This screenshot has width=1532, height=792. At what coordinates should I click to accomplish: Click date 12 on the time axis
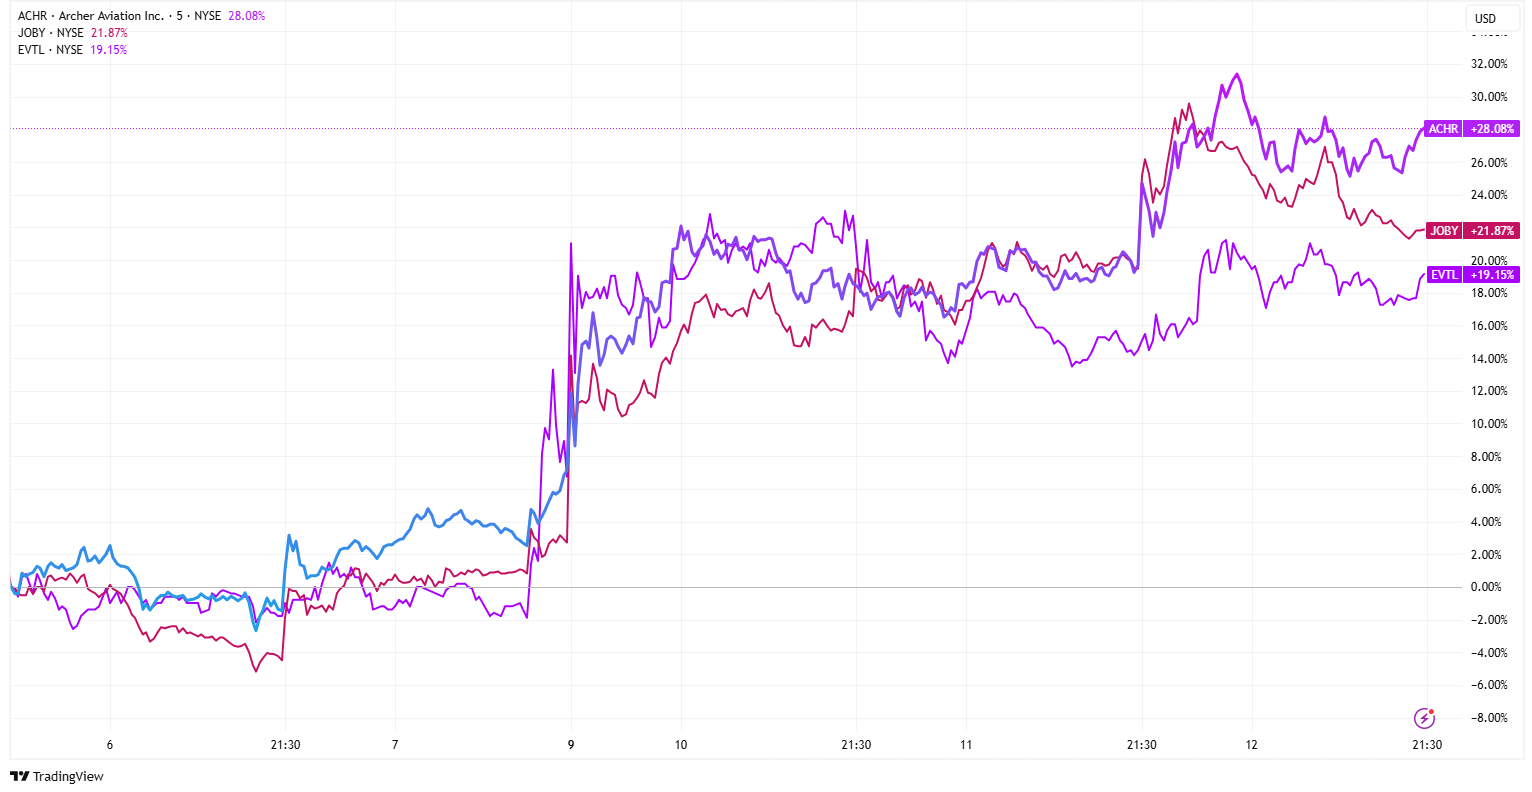tap(1251, 745)
